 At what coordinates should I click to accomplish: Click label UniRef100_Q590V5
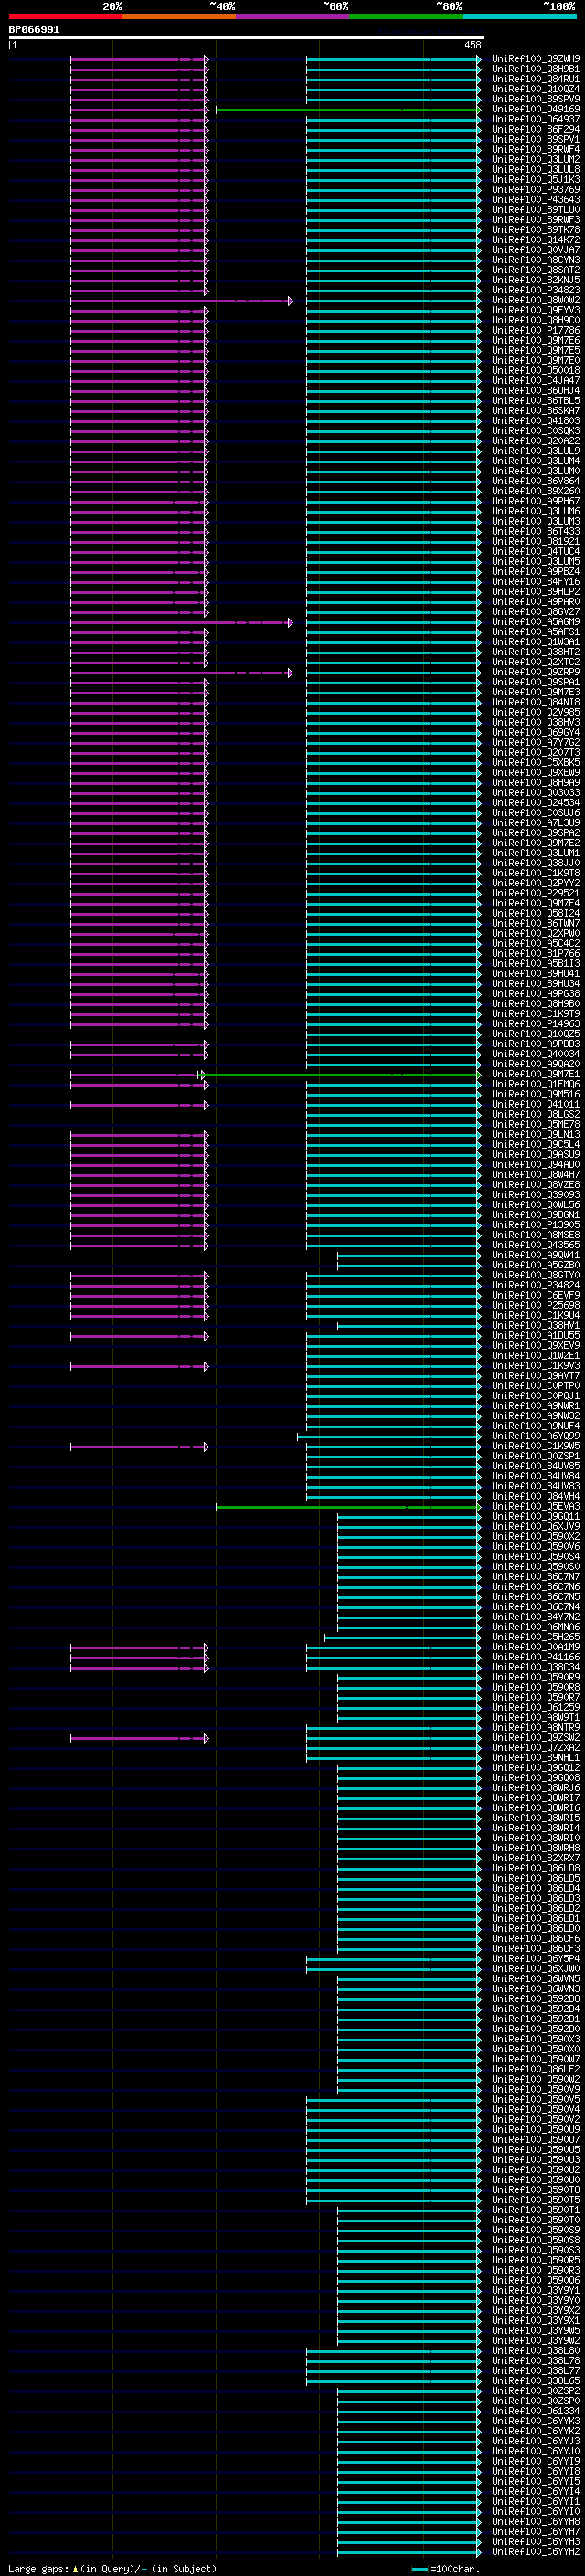point(536,2099)
